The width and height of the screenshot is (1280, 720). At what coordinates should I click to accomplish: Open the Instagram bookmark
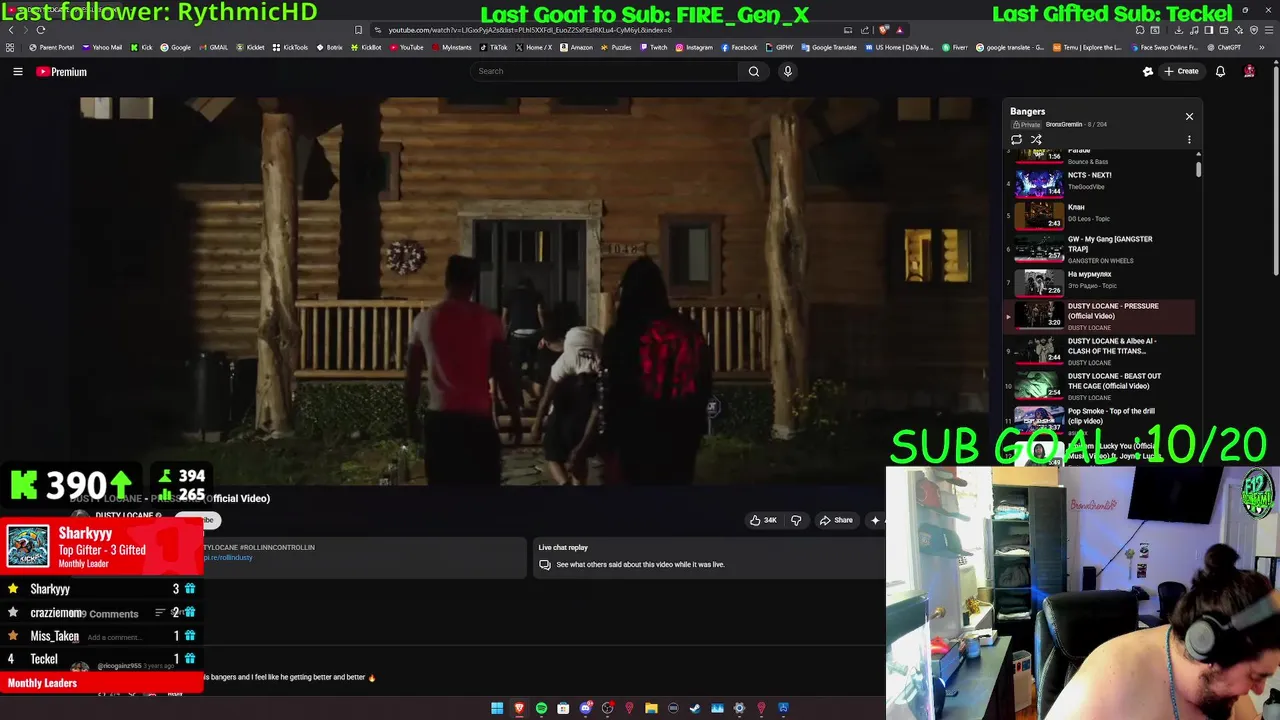tap(694, 47)
